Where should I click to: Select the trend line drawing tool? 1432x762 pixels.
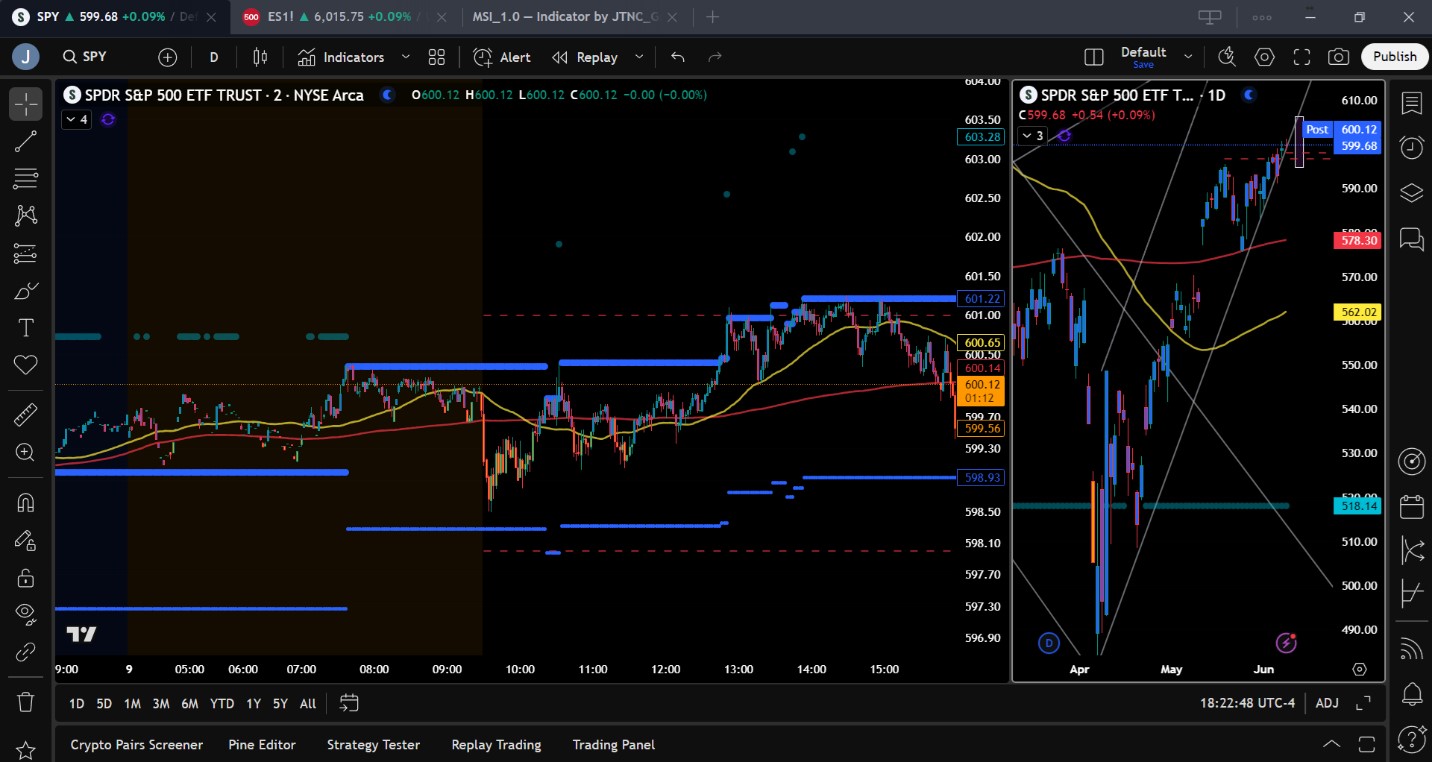coord(26,141)
